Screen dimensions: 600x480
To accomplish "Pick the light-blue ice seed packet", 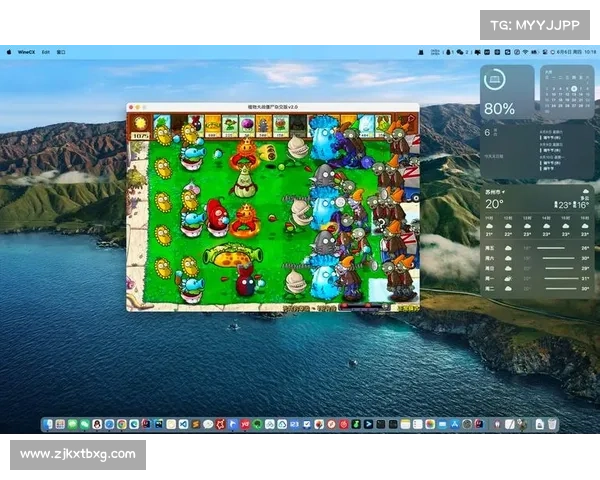I will 366,126.
